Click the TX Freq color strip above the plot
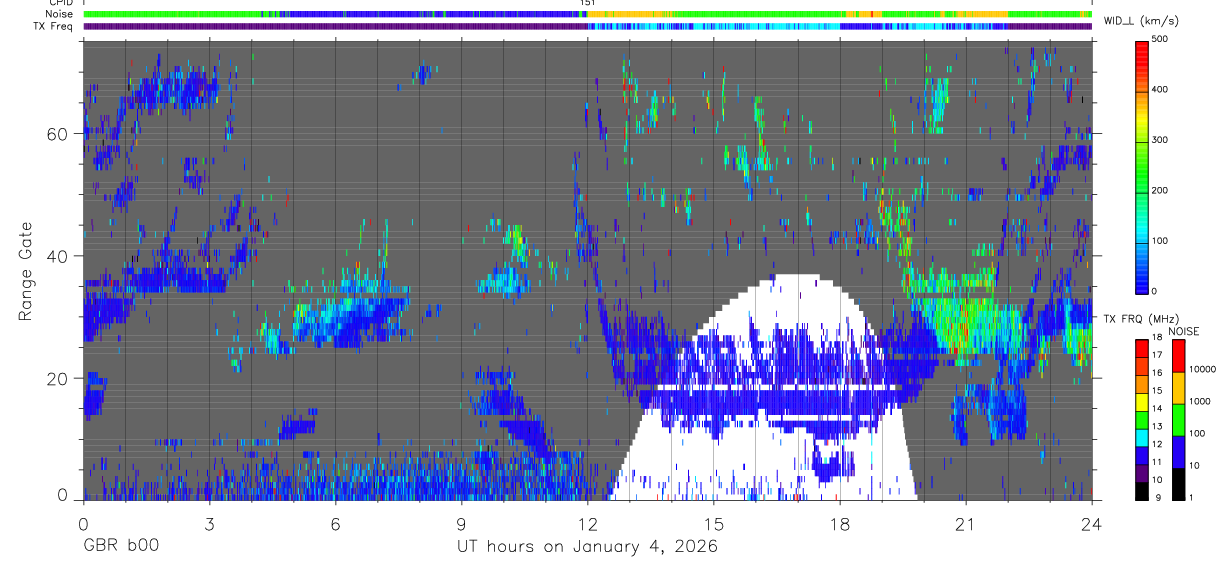1228x567 pixels. pos(588,26)
